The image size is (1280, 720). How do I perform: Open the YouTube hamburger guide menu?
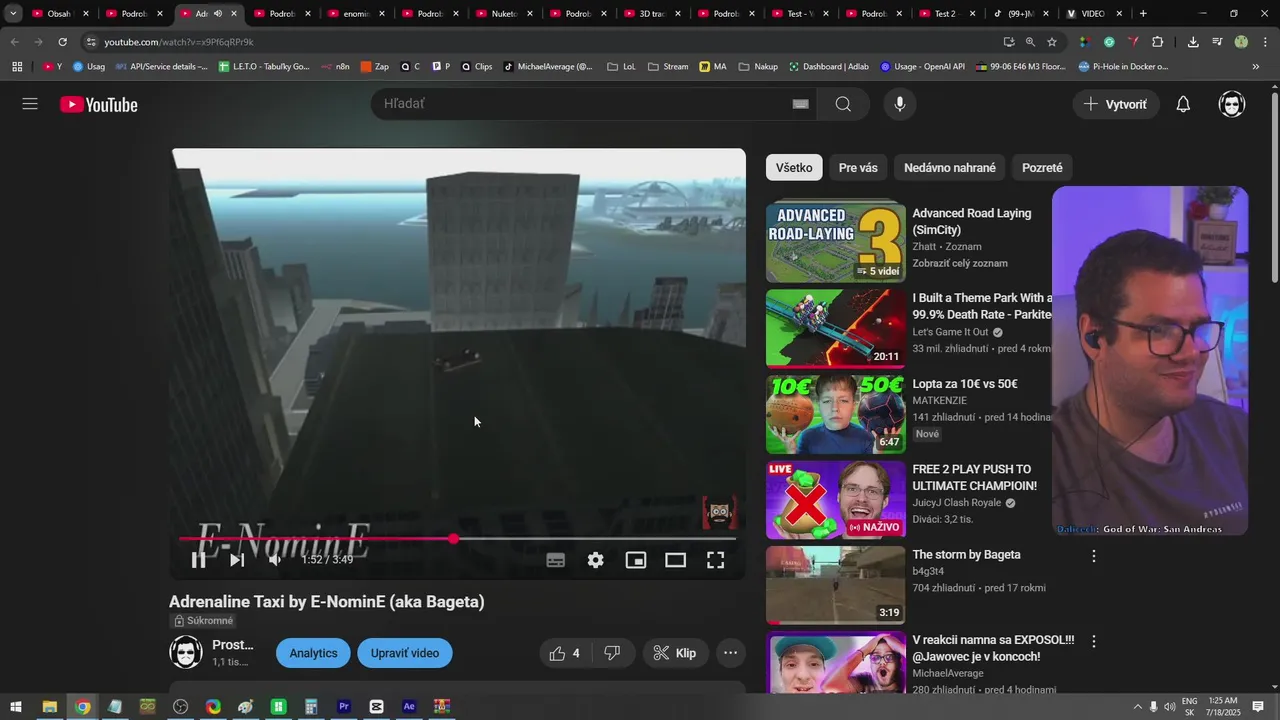[x=30, y=104]
